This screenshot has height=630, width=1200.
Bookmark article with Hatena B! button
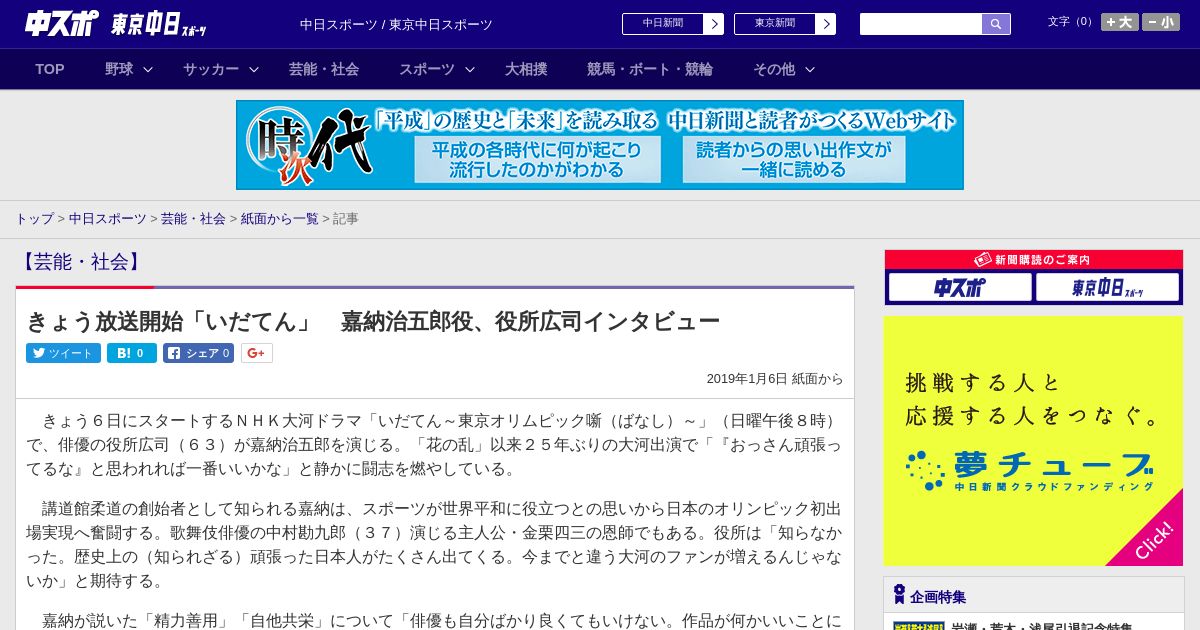[x=132, y=353]
